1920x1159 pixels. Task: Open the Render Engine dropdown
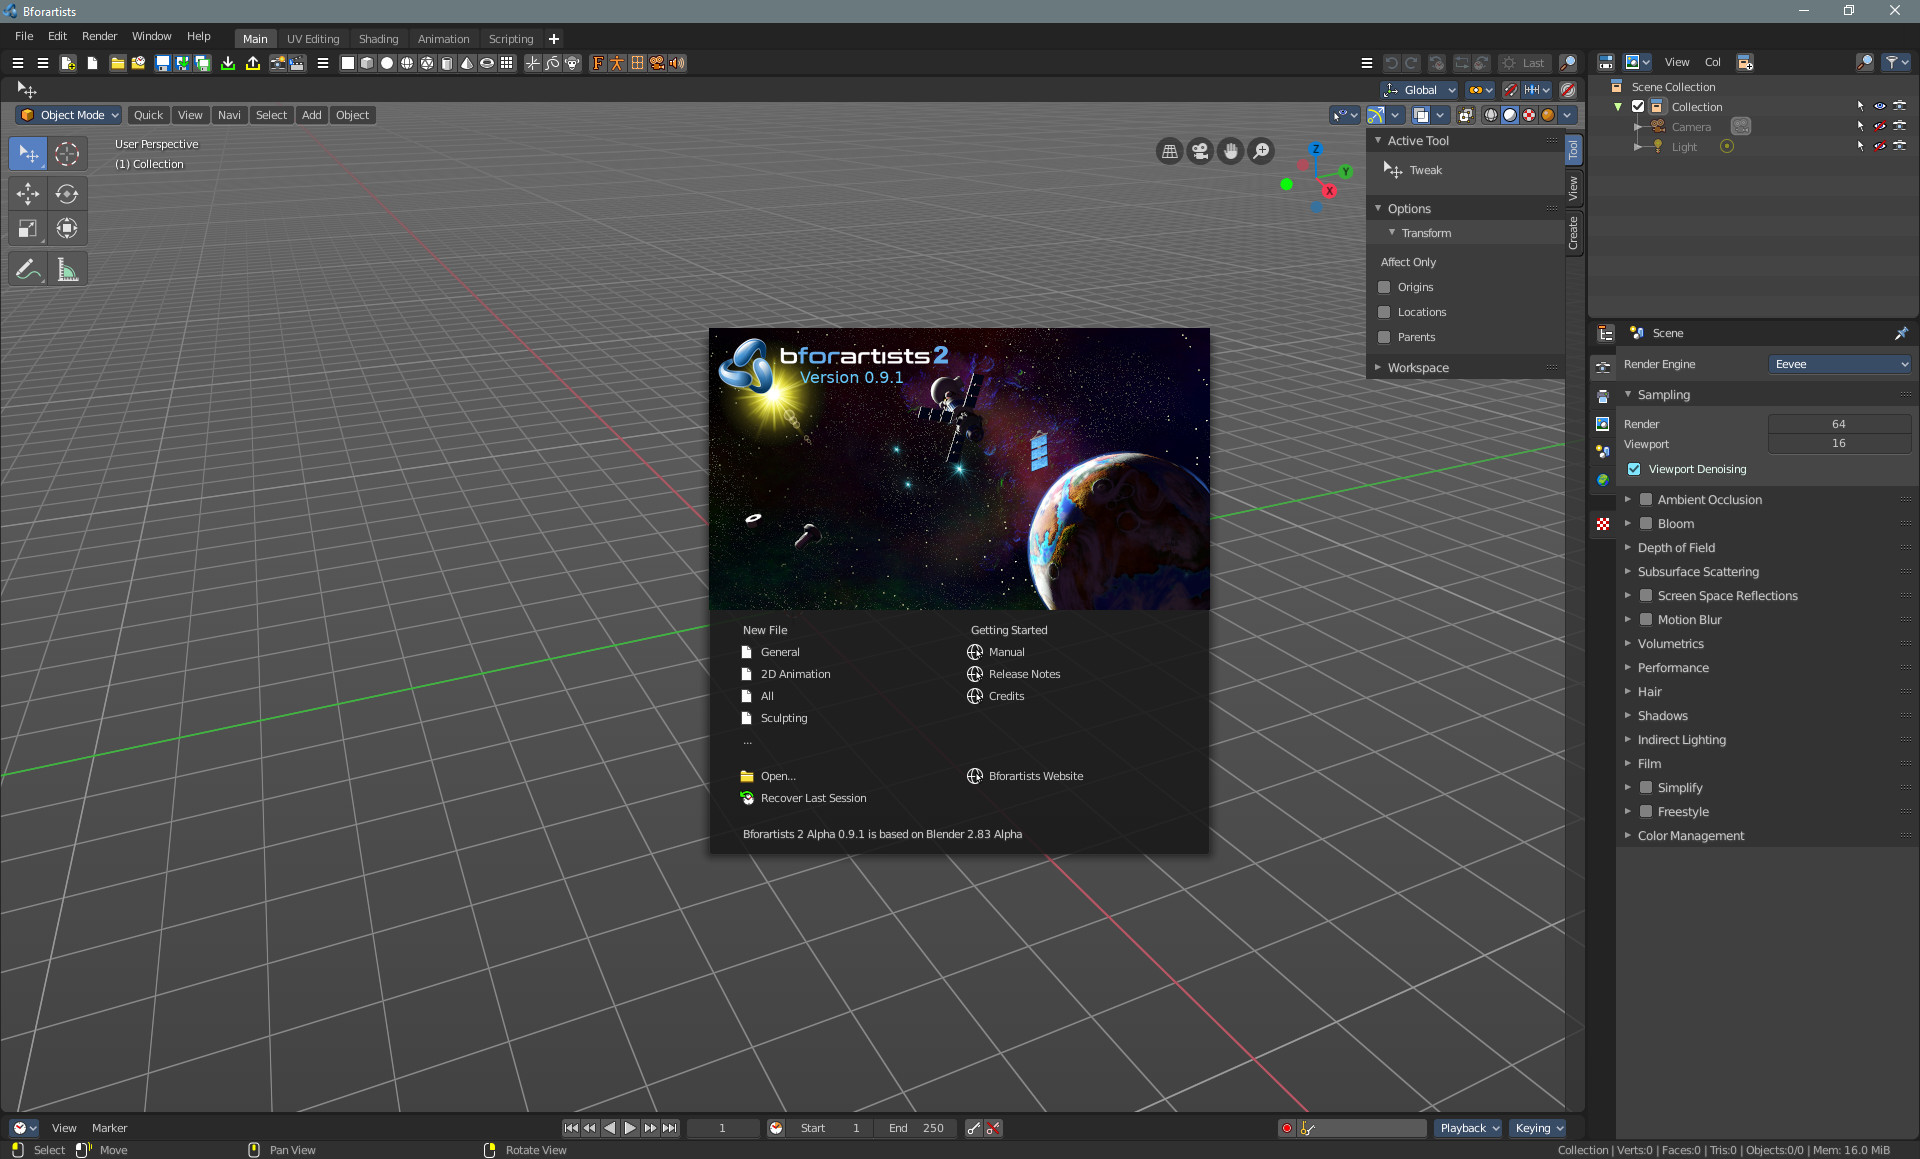point(1839,364)
